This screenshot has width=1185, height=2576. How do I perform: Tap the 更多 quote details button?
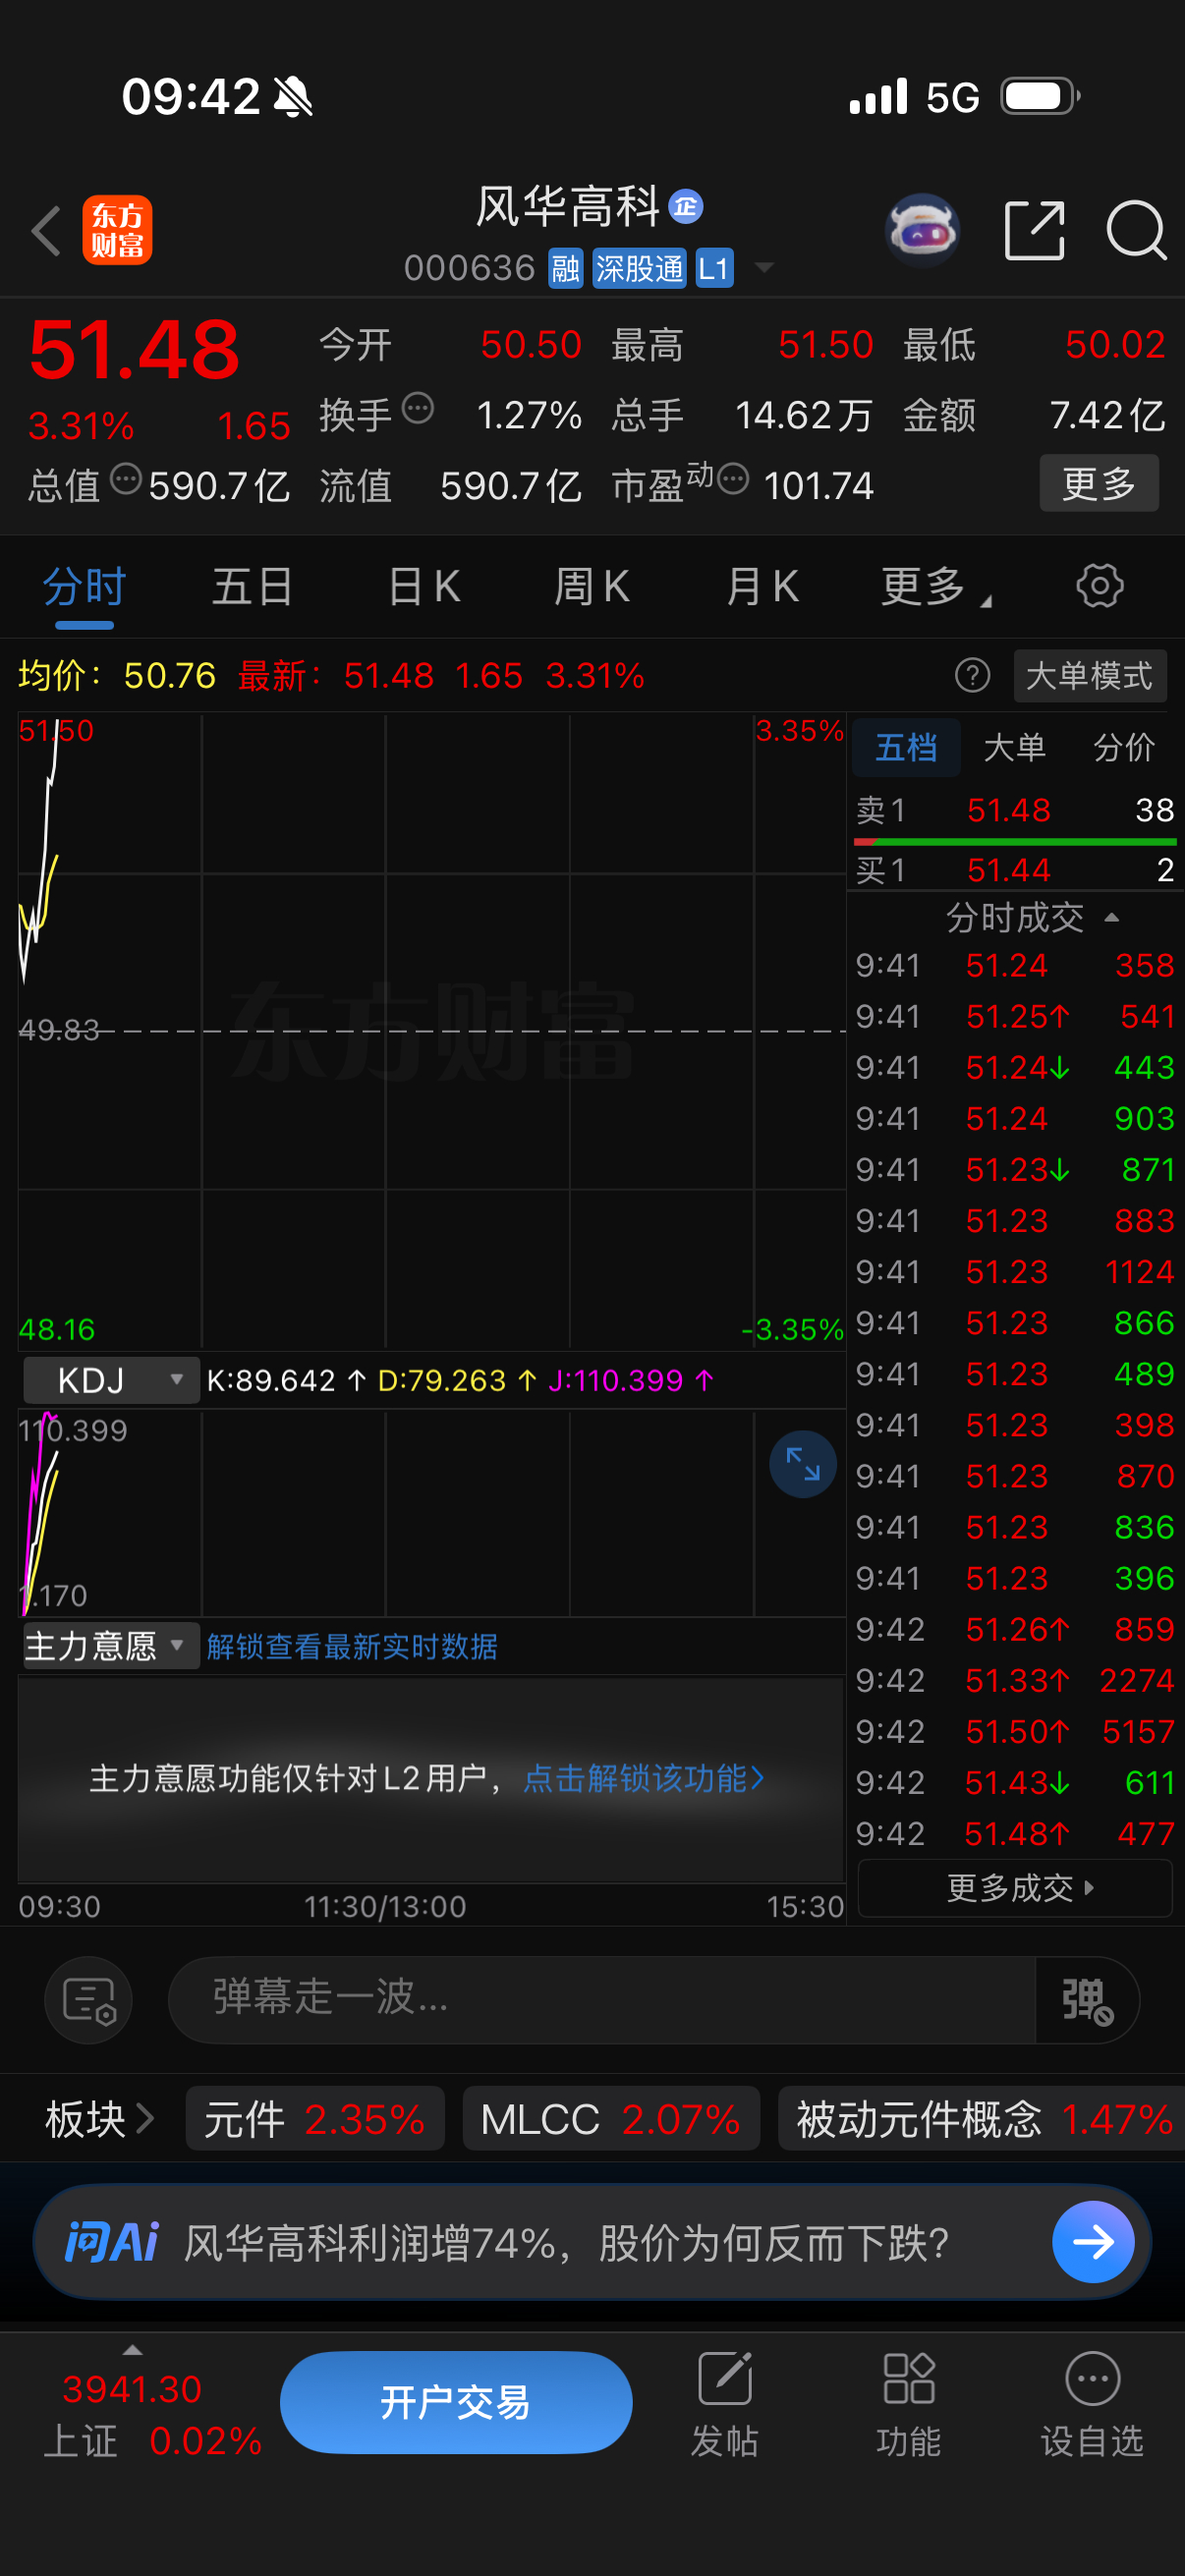[1099, 483]
